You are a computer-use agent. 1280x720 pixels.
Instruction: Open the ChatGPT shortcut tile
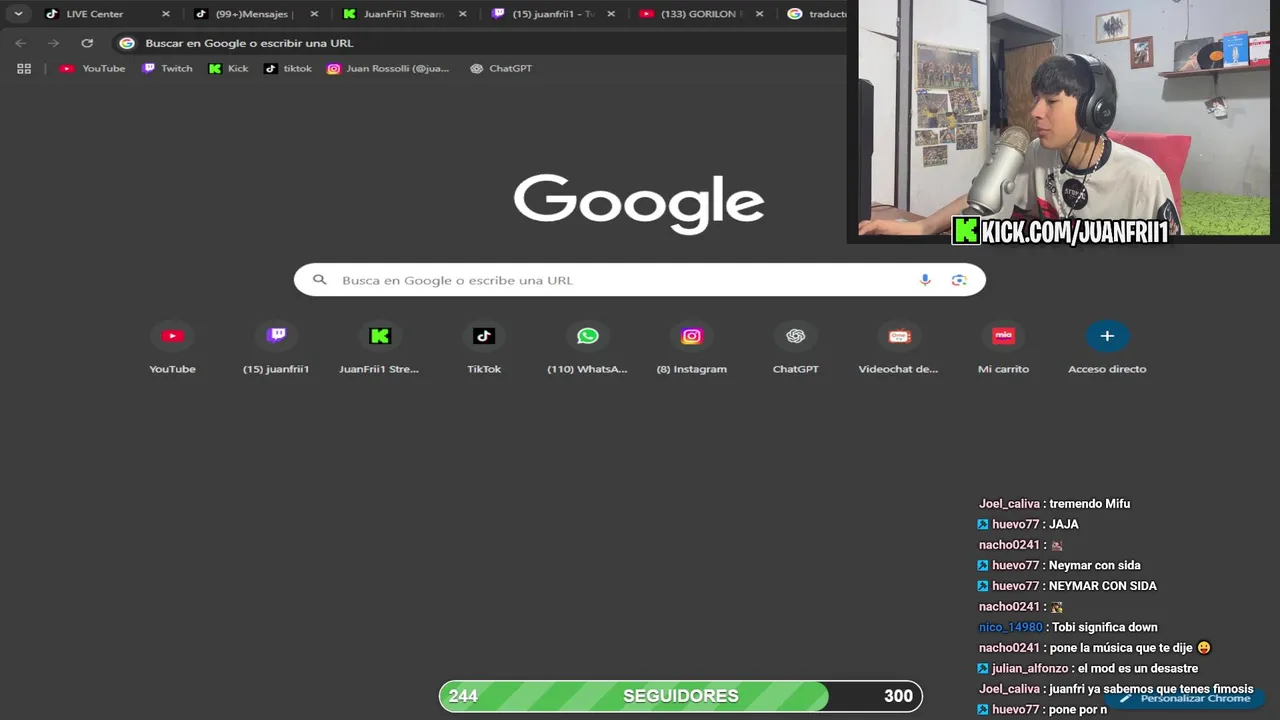(796, 347)
